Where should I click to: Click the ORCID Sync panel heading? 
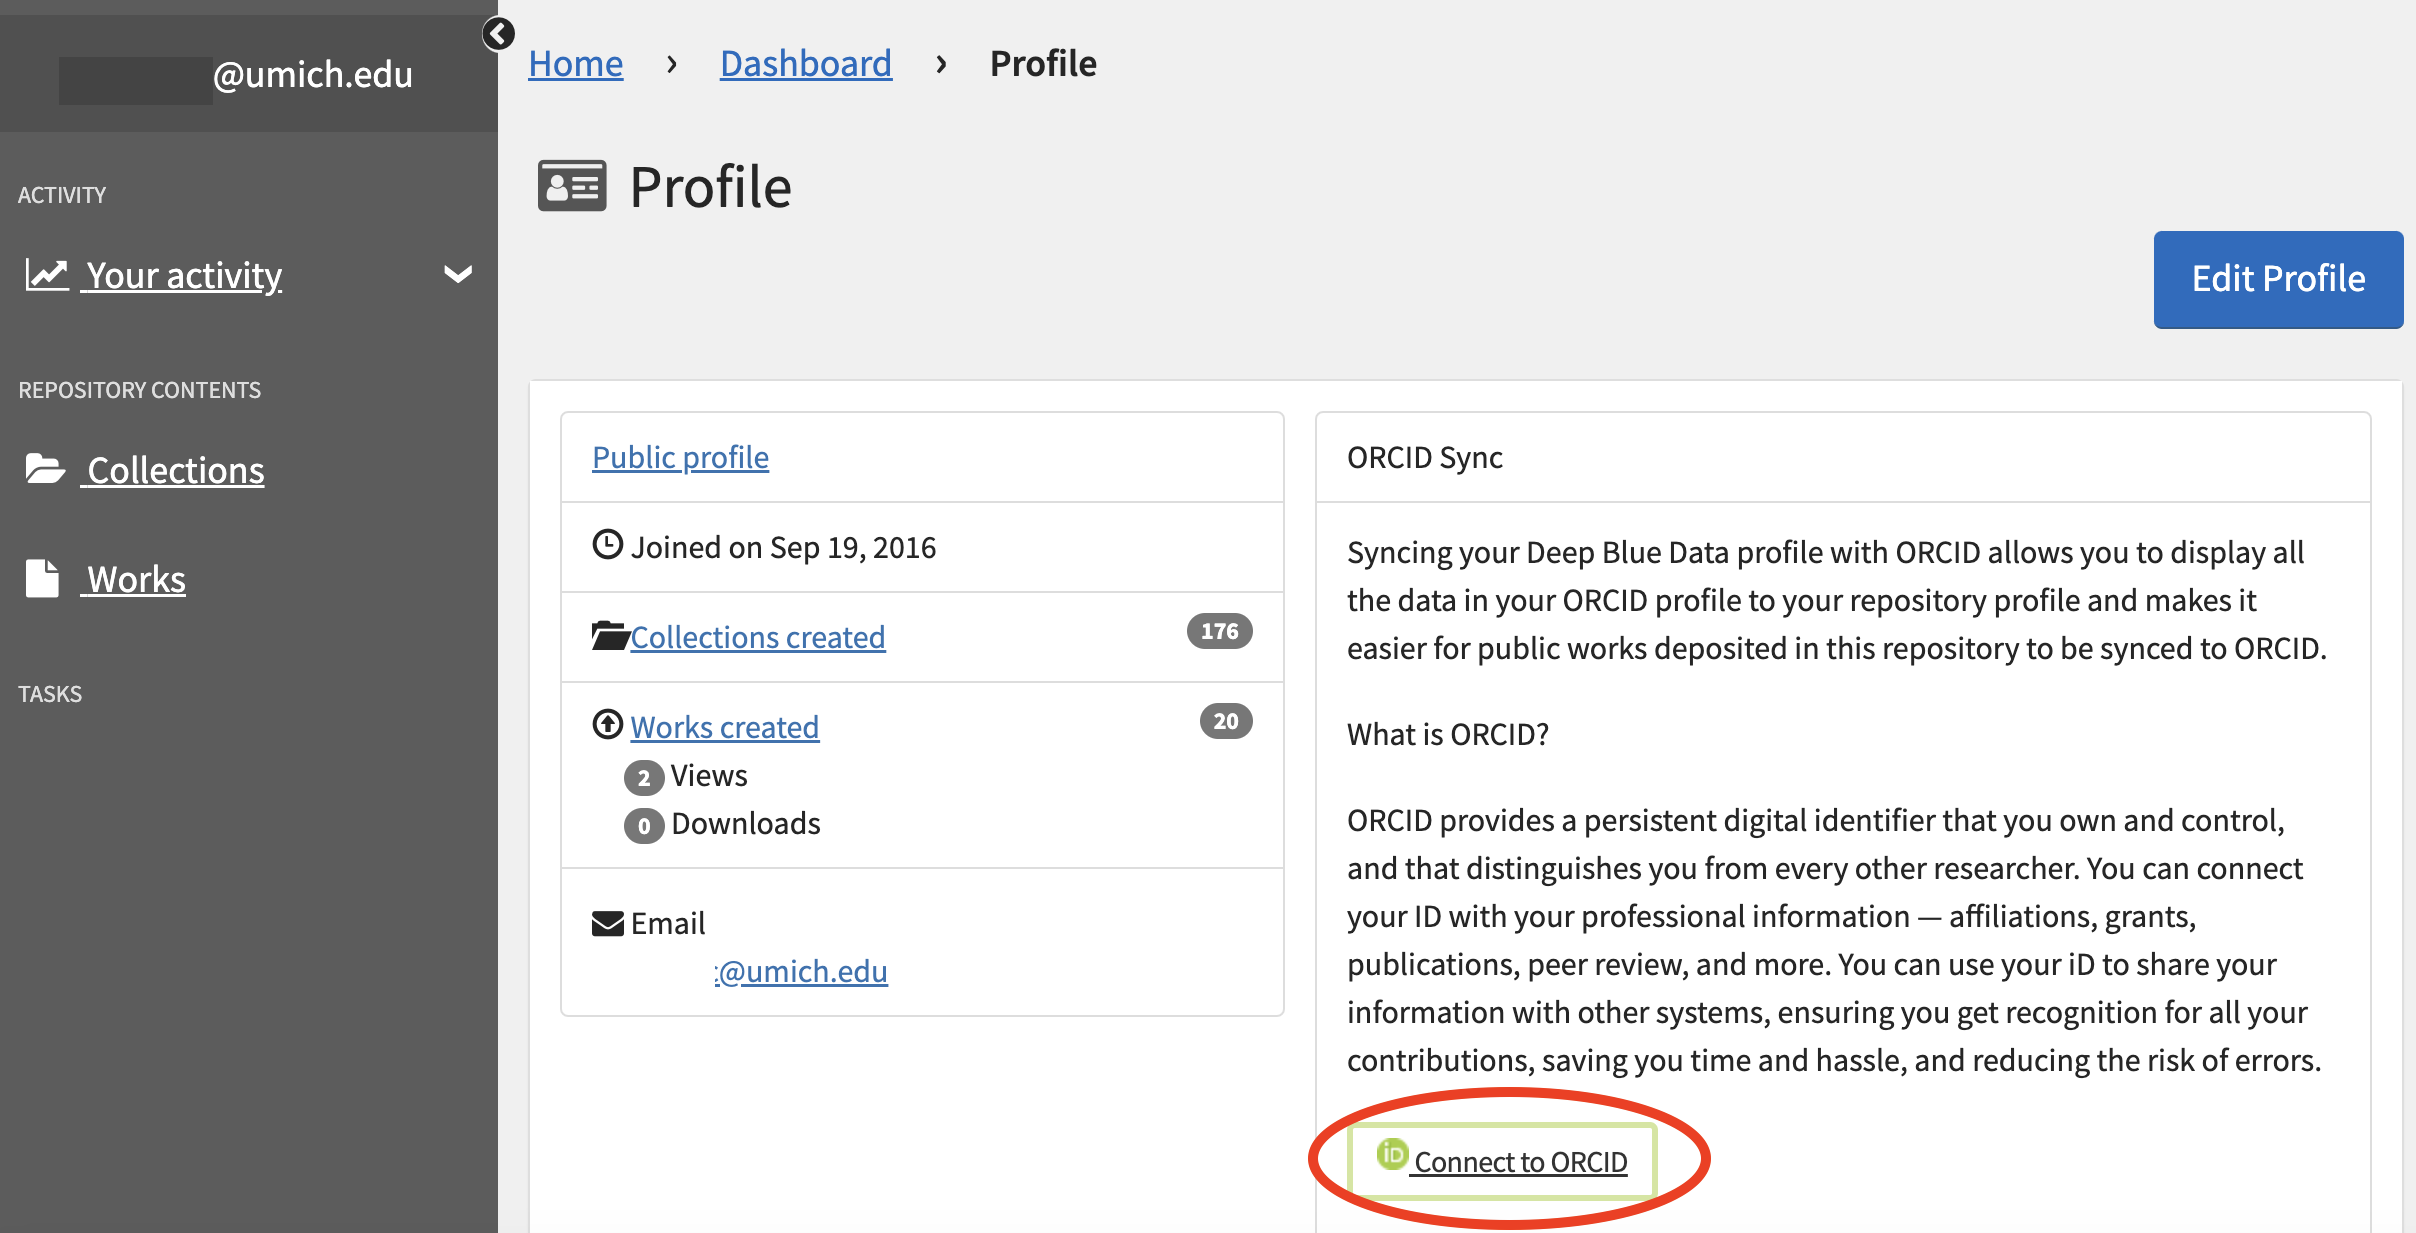[x=1424, y=457]
